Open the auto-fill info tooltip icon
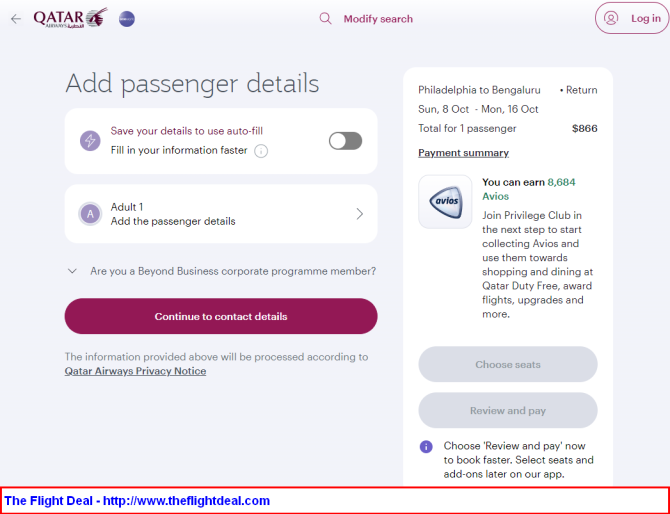Viewport: 670px width, 514px height. pos(261,151)
